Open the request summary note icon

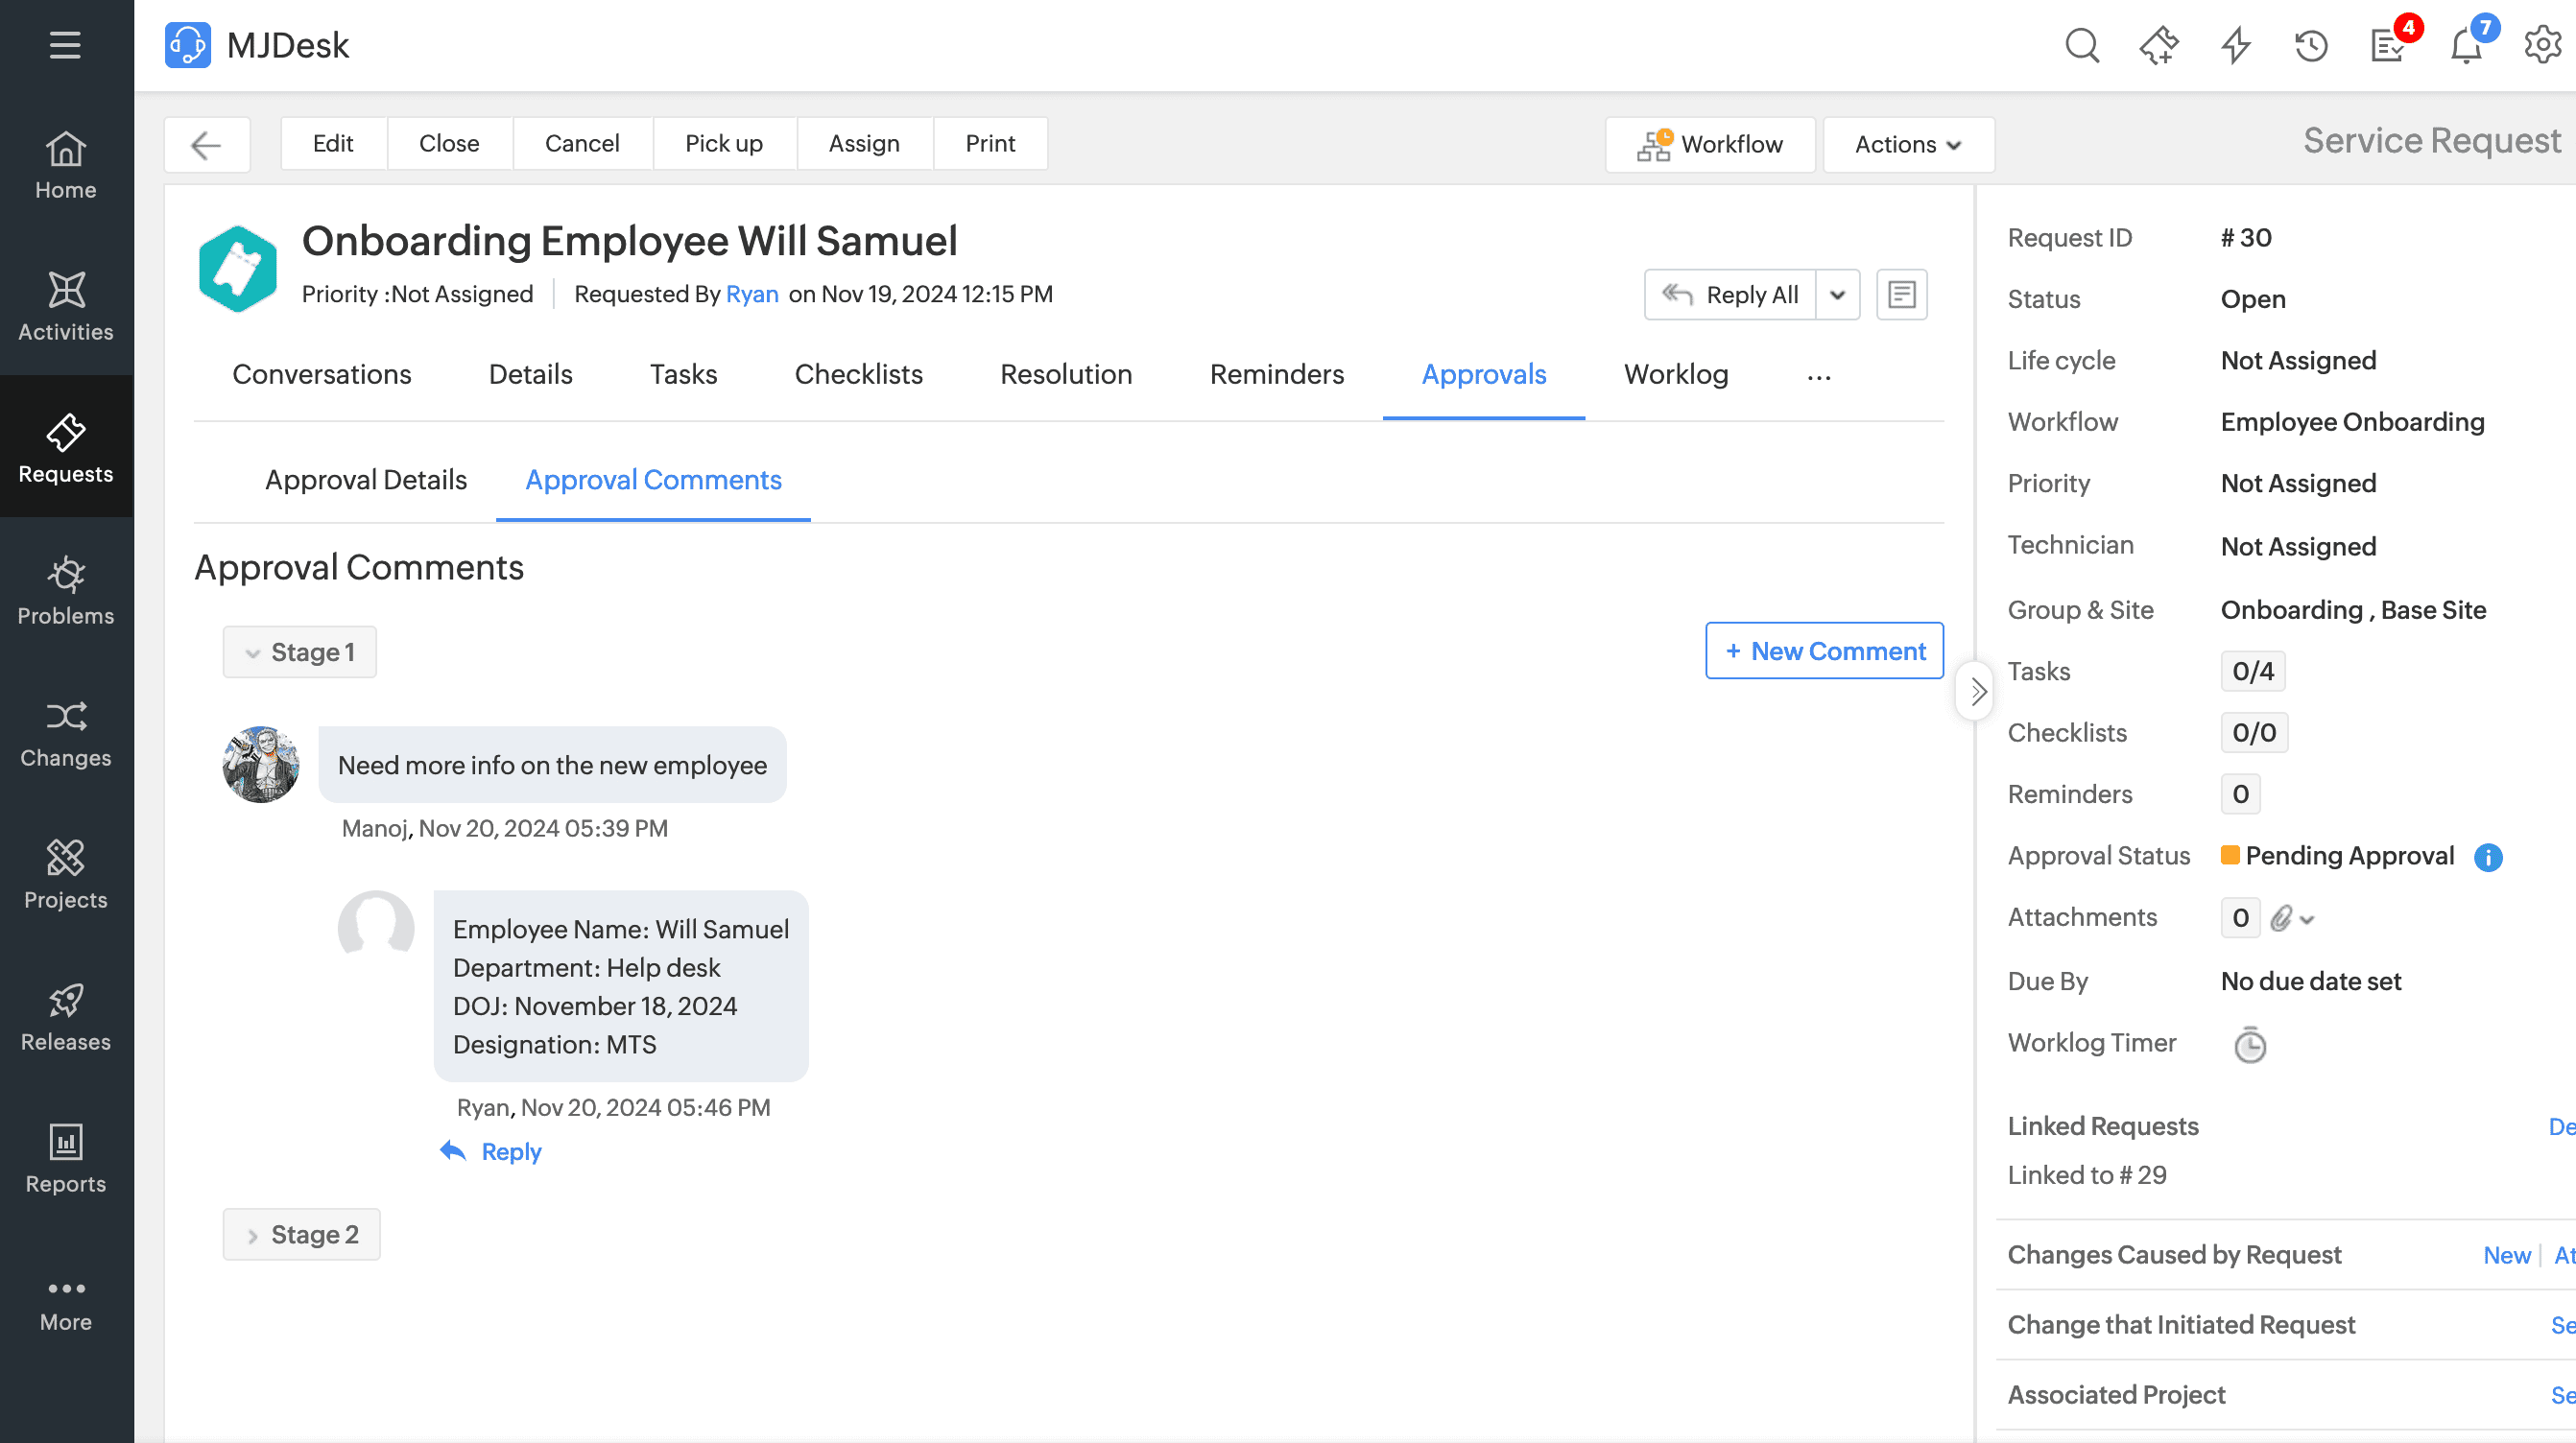pos(1901,295)
